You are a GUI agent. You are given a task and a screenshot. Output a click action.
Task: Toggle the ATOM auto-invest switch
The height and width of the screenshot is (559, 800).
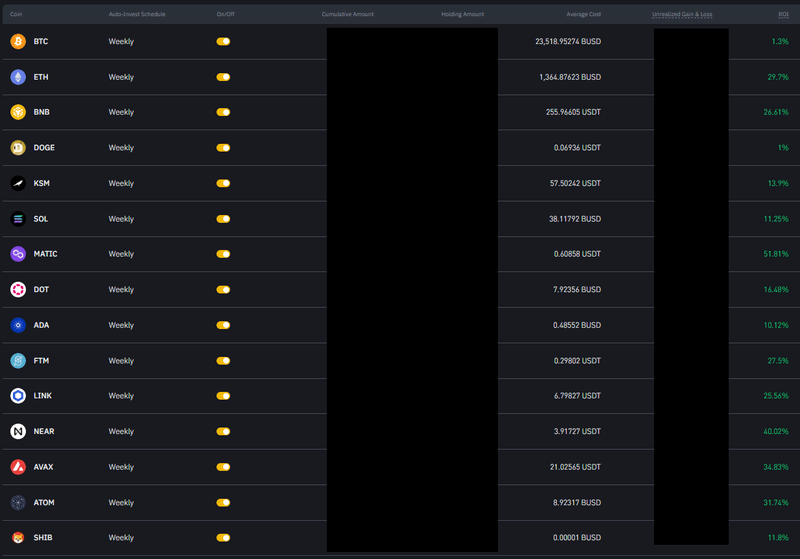point(223,502)
